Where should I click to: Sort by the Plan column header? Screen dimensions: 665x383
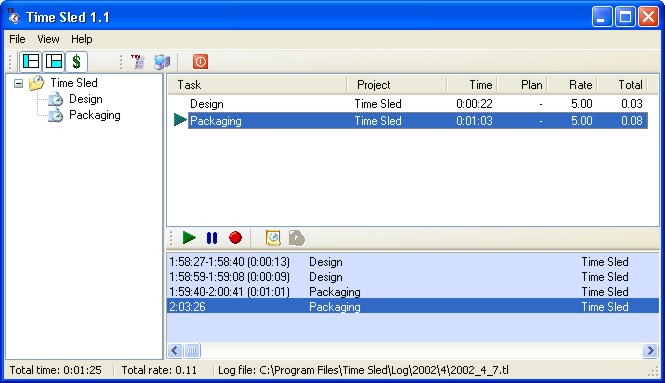(522, 85)
